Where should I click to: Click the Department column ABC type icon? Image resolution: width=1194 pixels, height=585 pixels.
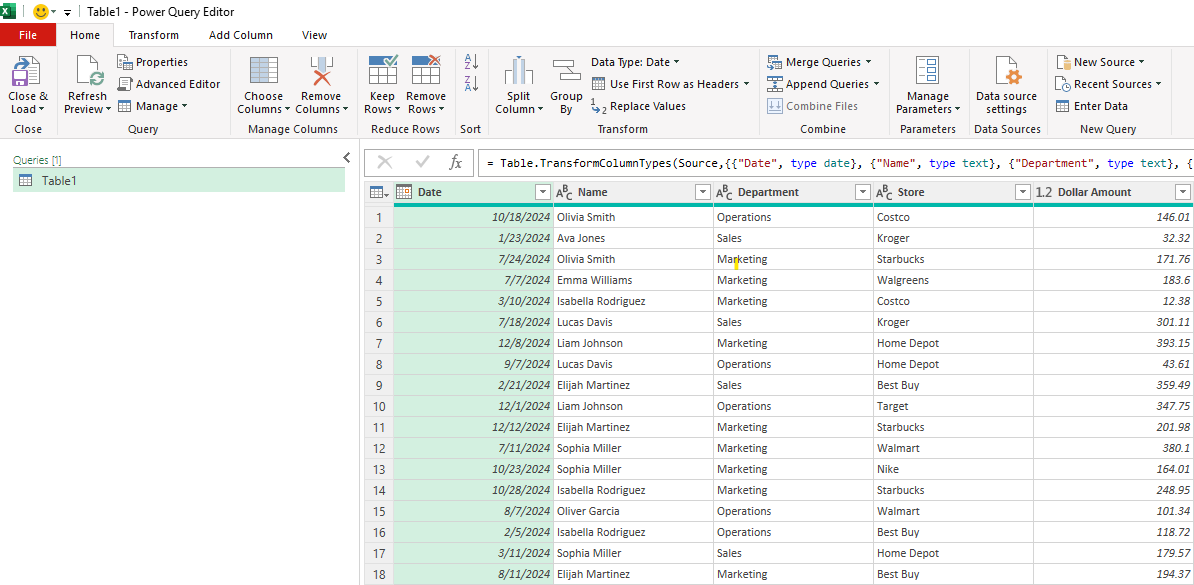pos(724,193)
